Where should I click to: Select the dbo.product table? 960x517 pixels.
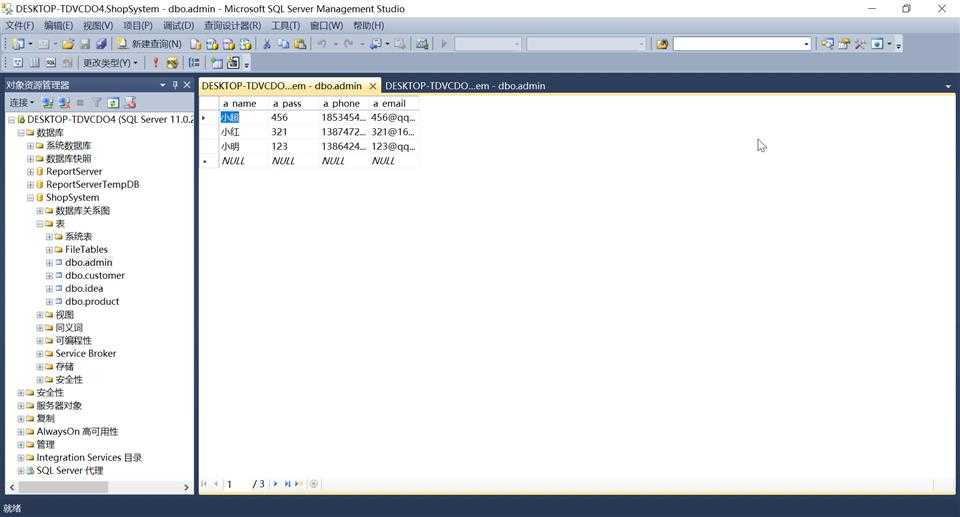(x=92, y=301)
